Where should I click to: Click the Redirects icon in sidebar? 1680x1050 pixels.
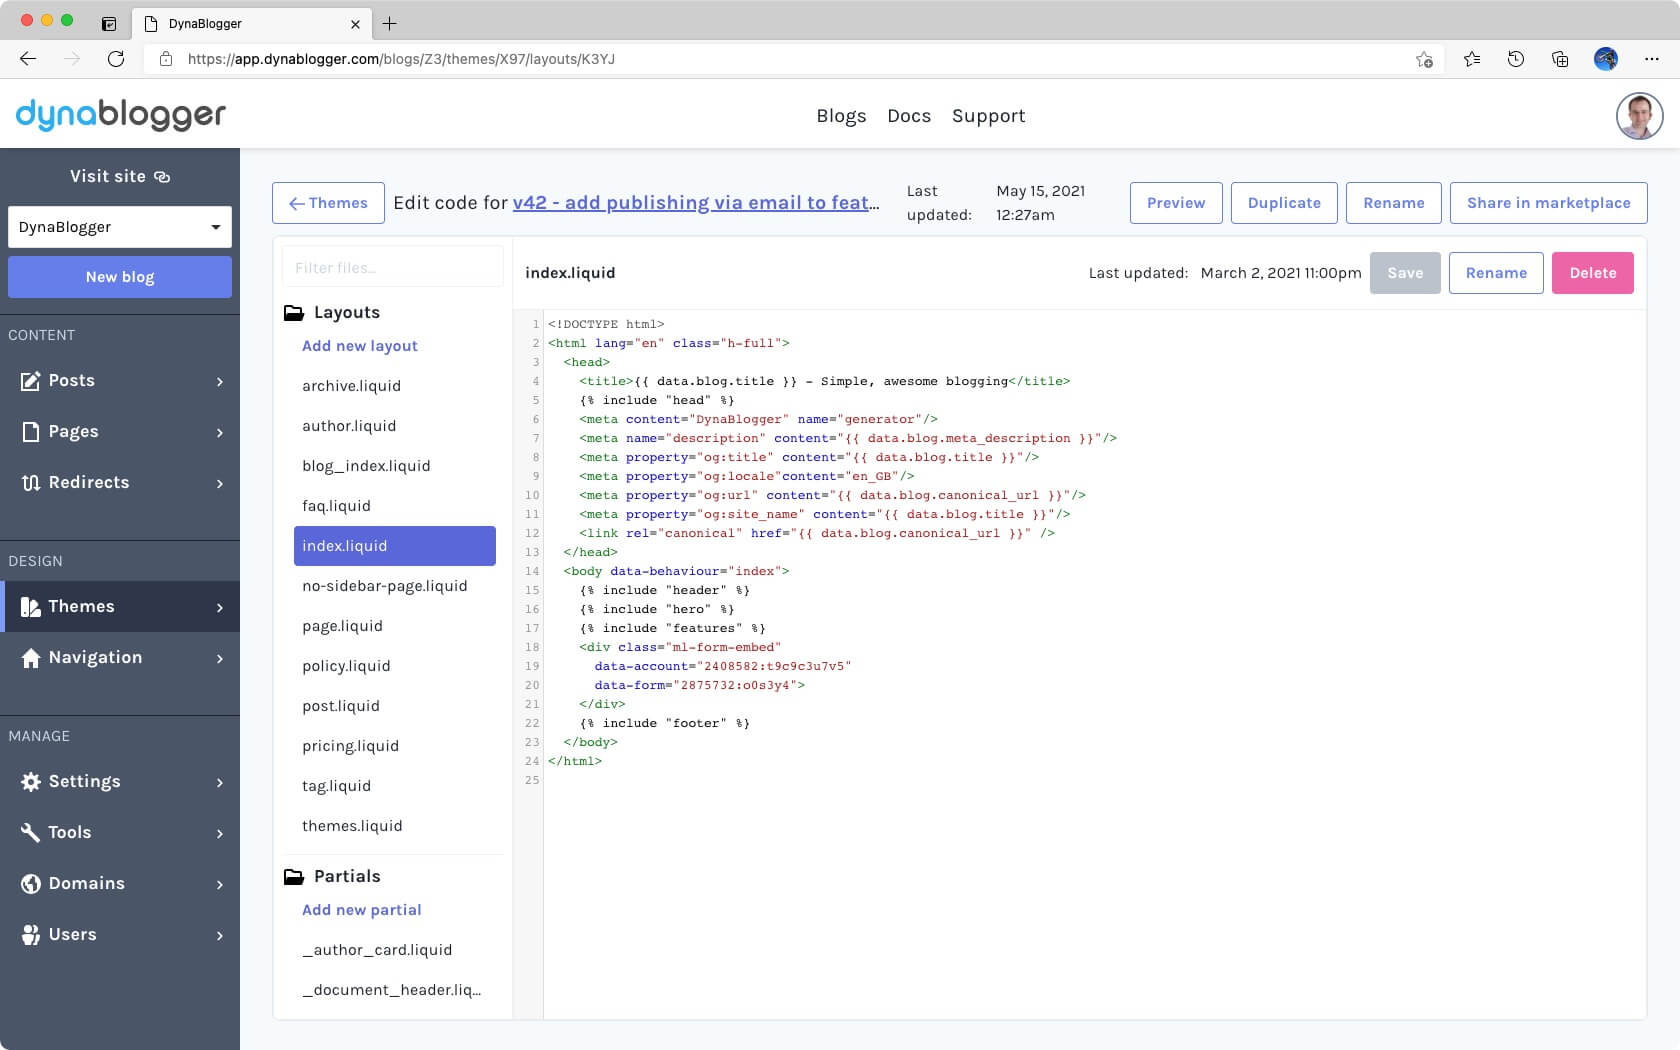[x=30, y=483]
